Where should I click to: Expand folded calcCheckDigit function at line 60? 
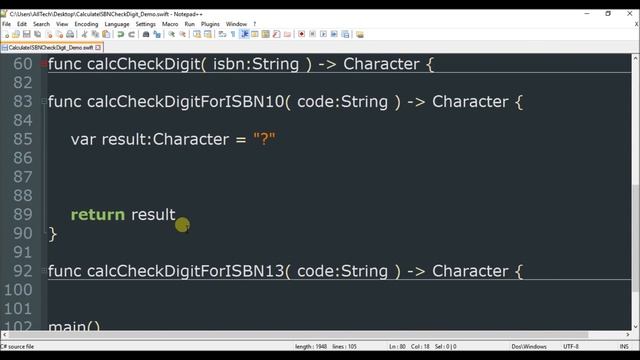(44, 64)
